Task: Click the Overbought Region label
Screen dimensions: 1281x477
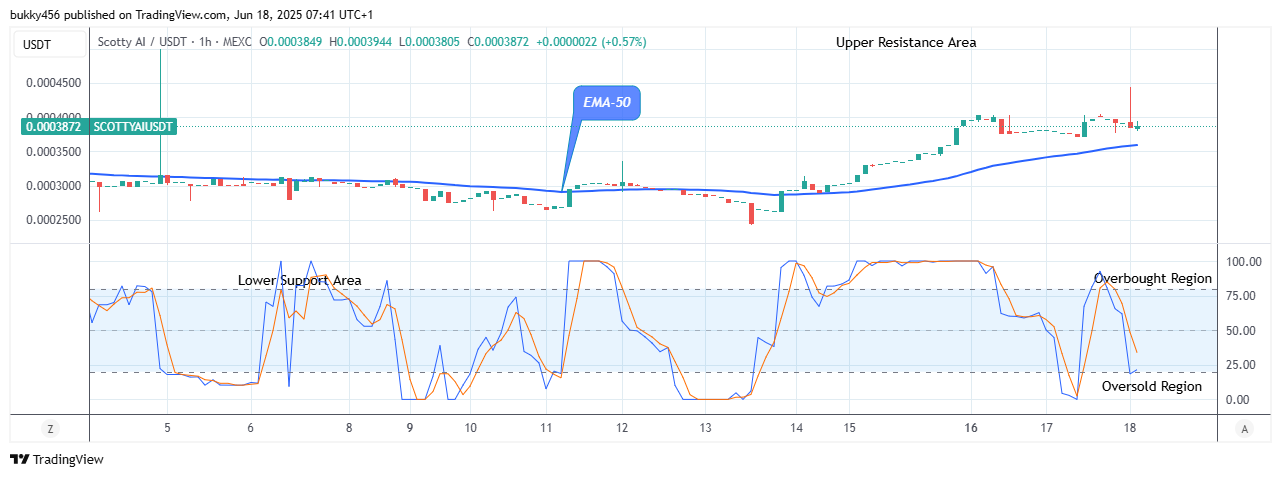Action: (x=1152, y=278)
